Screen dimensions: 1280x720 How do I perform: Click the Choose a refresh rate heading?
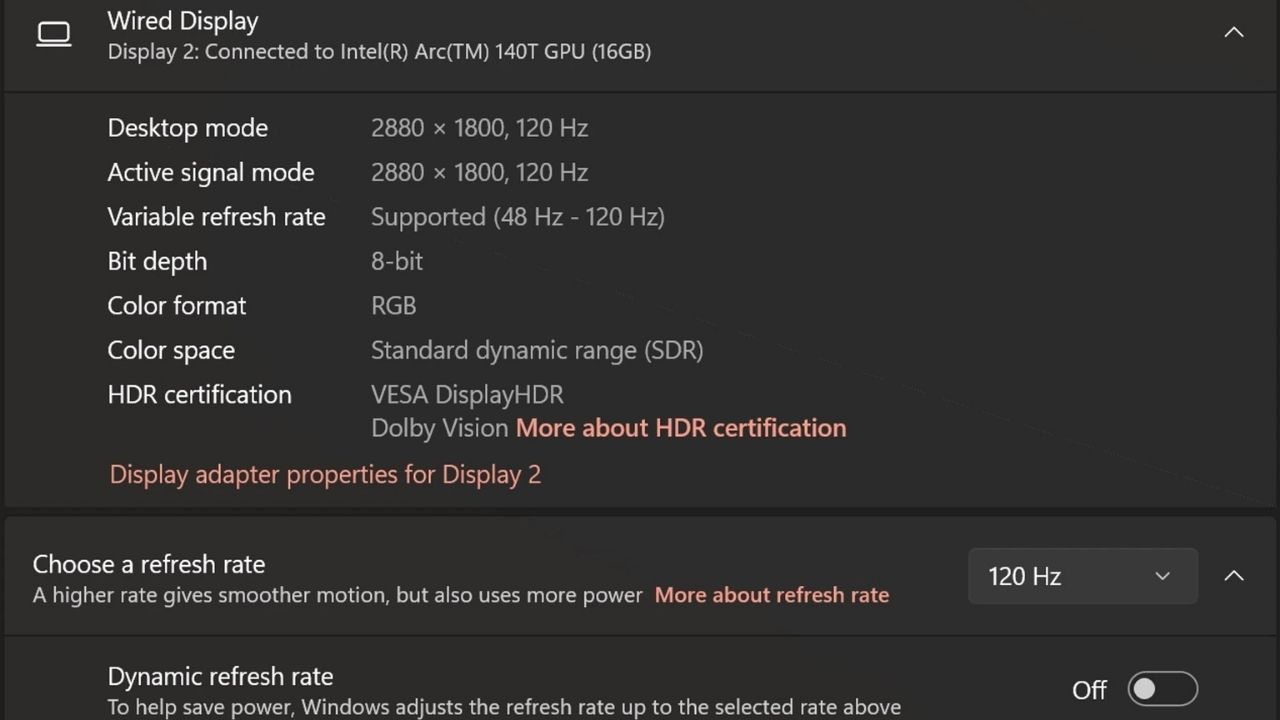(x=149, y=564)
